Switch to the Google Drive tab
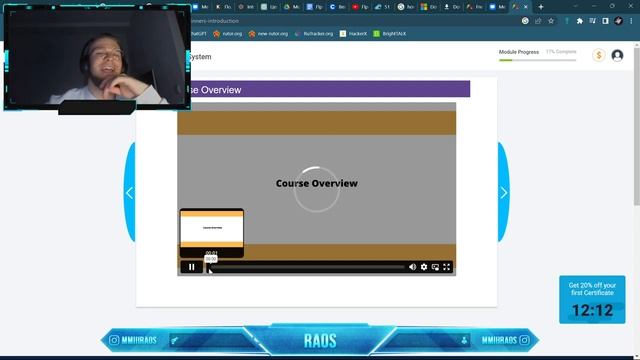 (x=291, y=7)
